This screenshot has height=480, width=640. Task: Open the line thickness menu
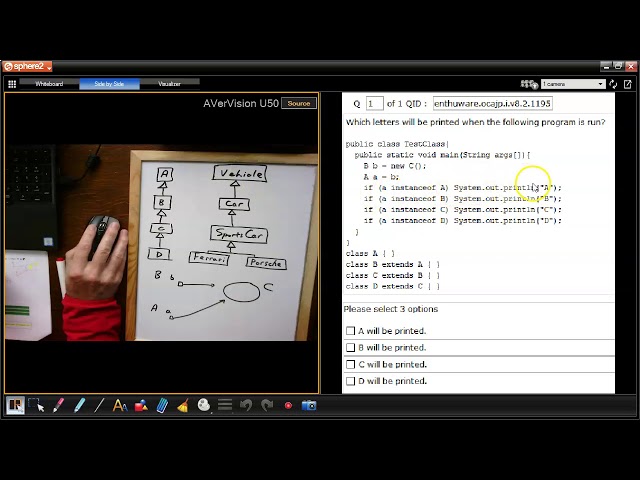[x=225, y=405]
